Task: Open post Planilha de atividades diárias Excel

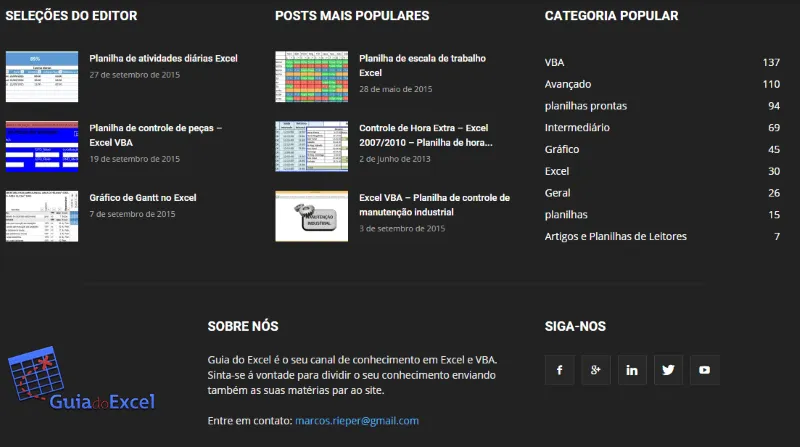Action: [x=163, y=58]
